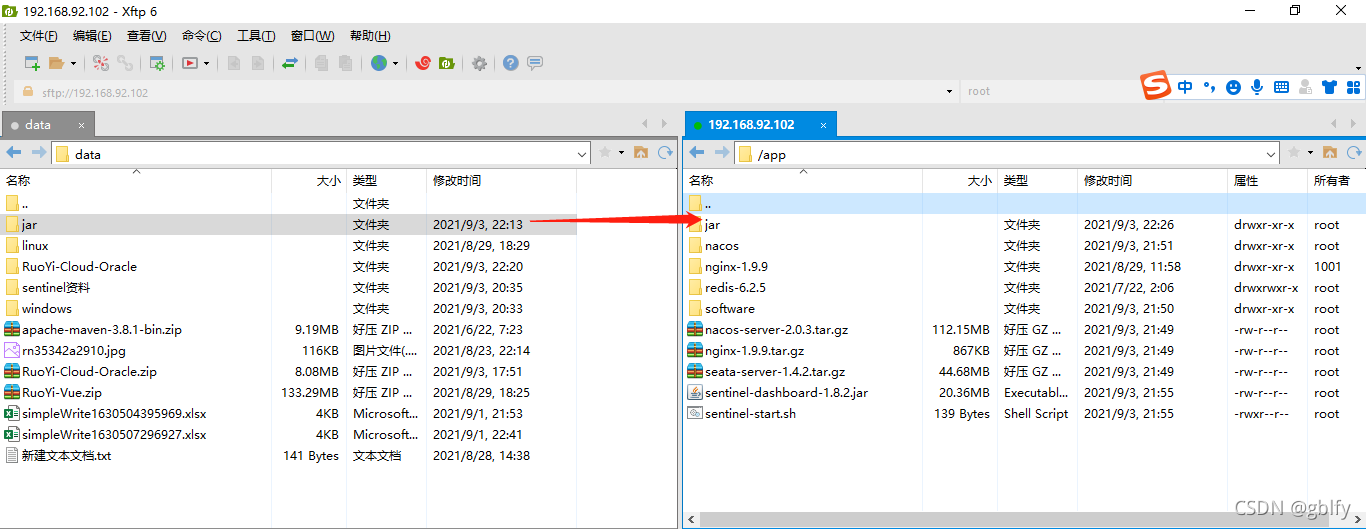Open the 查看(V) menu
The width and height of the screenshot is (1366, 529).
pyautogui.click(x=146, y=36)
